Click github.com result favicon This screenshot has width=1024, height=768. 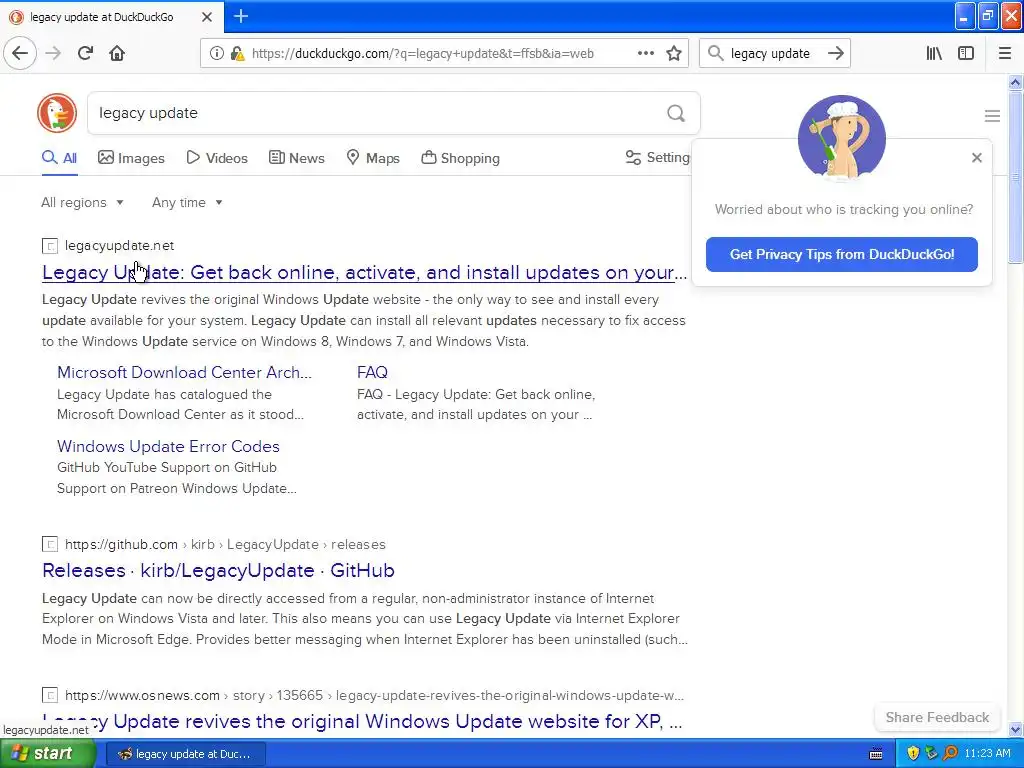click(50, 545)
